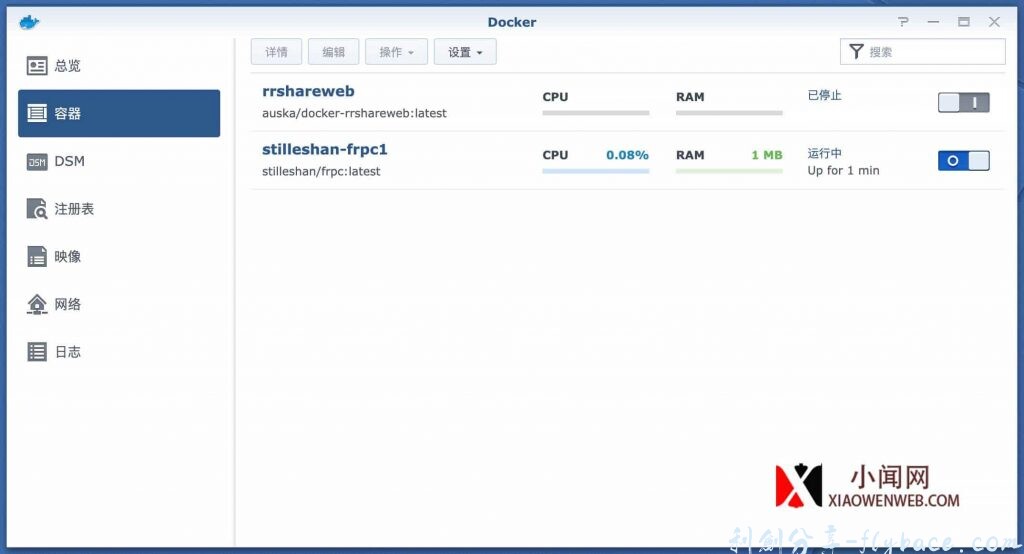The image size is (1024, 554).
Task: Turn off the stilleshan-frpc1 container switch
Action: pos(963,161)
